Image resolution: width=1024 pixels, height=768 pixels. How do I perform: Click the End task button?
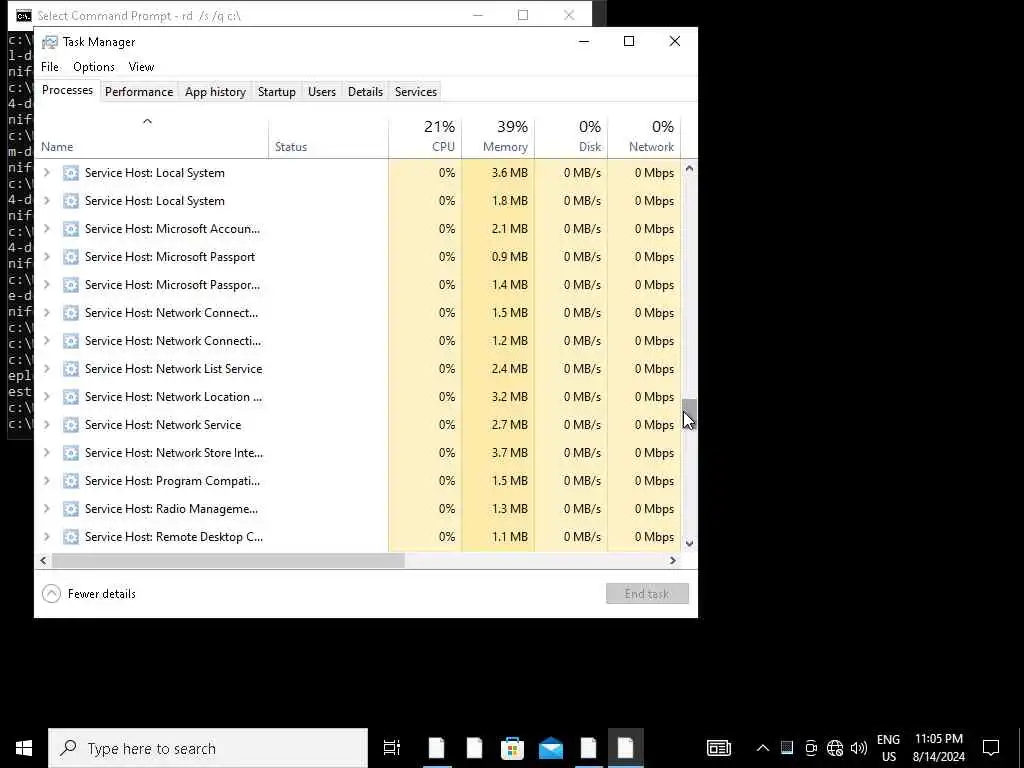coord(647,594)
